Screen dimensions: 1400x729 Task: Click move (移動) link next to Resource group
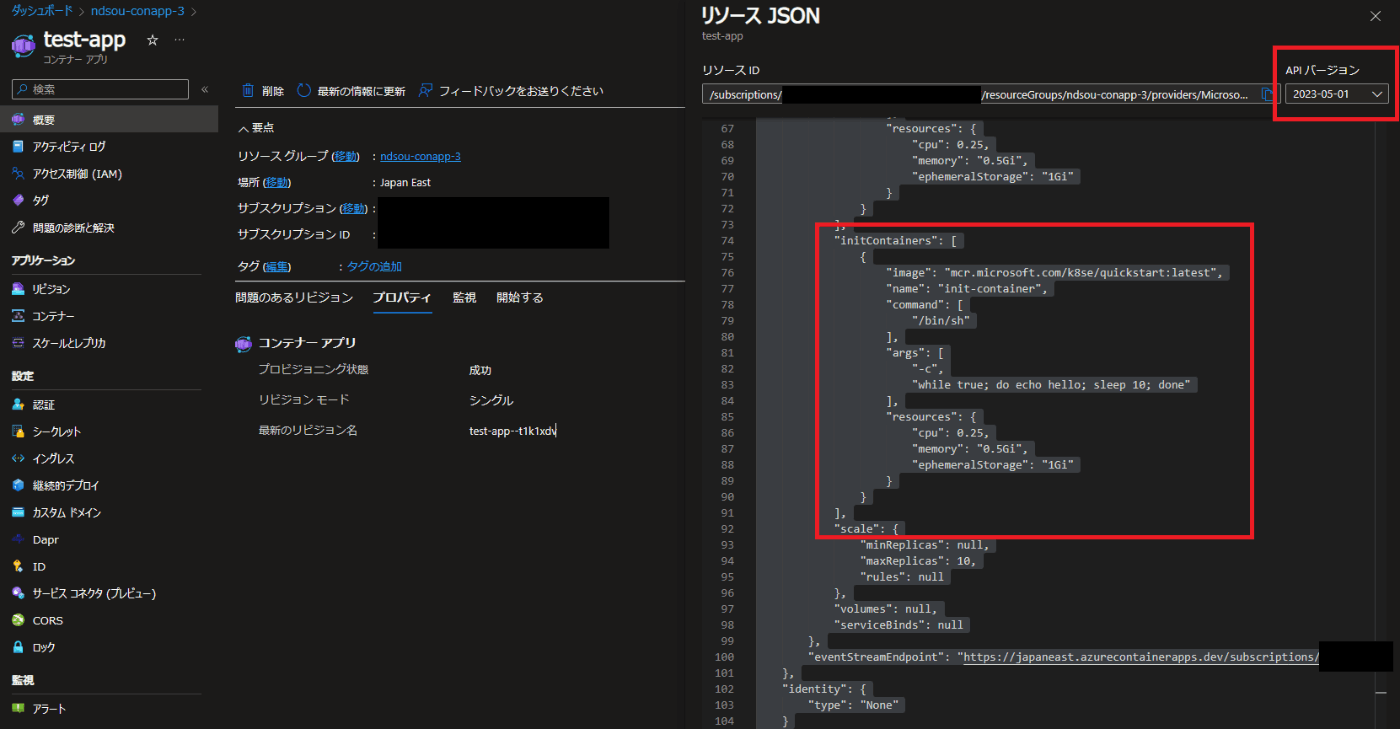pos(345,156)
